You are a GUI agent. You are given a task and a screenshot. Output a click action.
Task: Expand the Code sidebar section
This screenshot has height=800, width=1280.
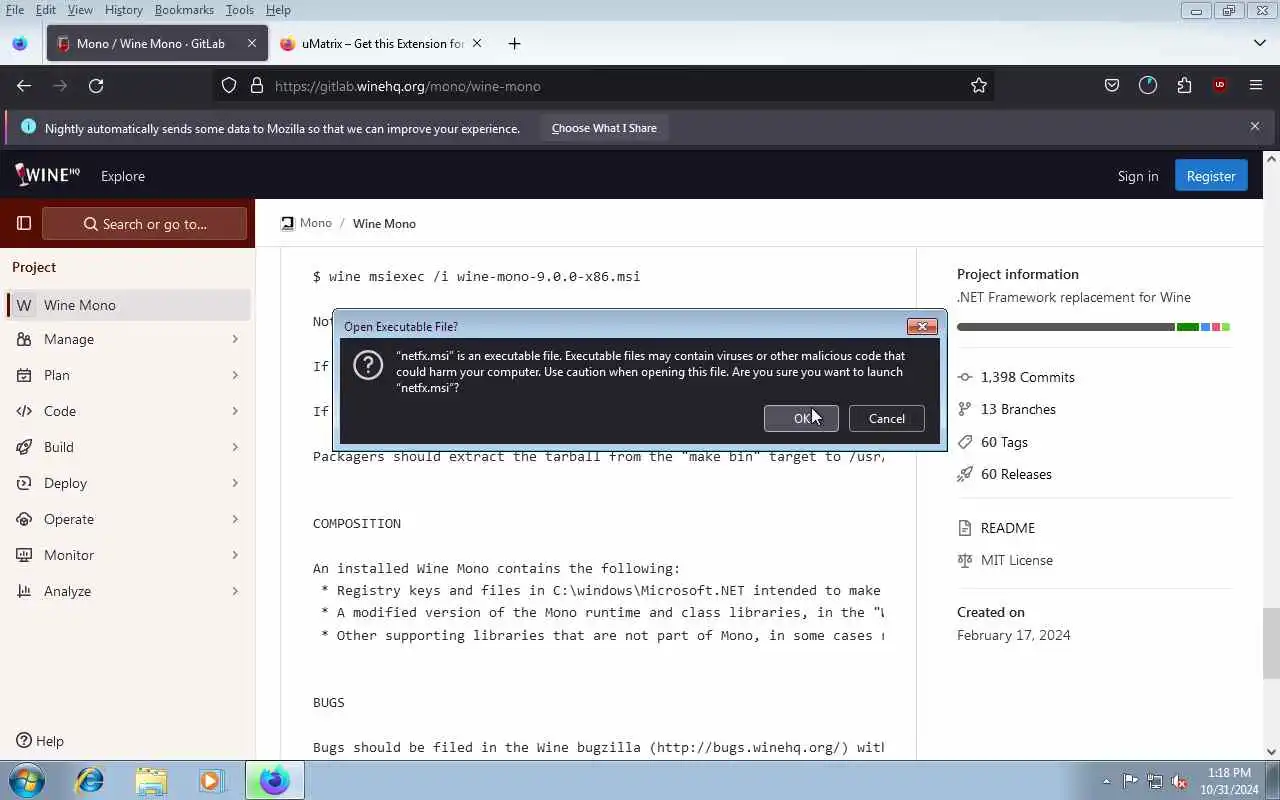(x=128, y=411)
